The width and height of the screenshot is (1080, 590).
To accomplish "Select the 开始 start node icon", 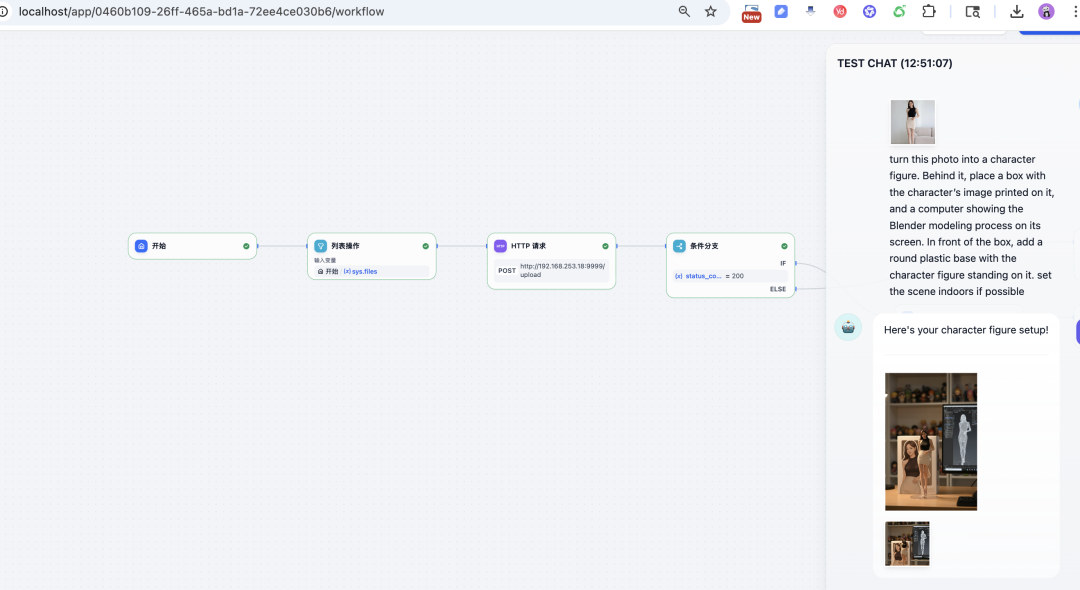I will click(141, 245).
